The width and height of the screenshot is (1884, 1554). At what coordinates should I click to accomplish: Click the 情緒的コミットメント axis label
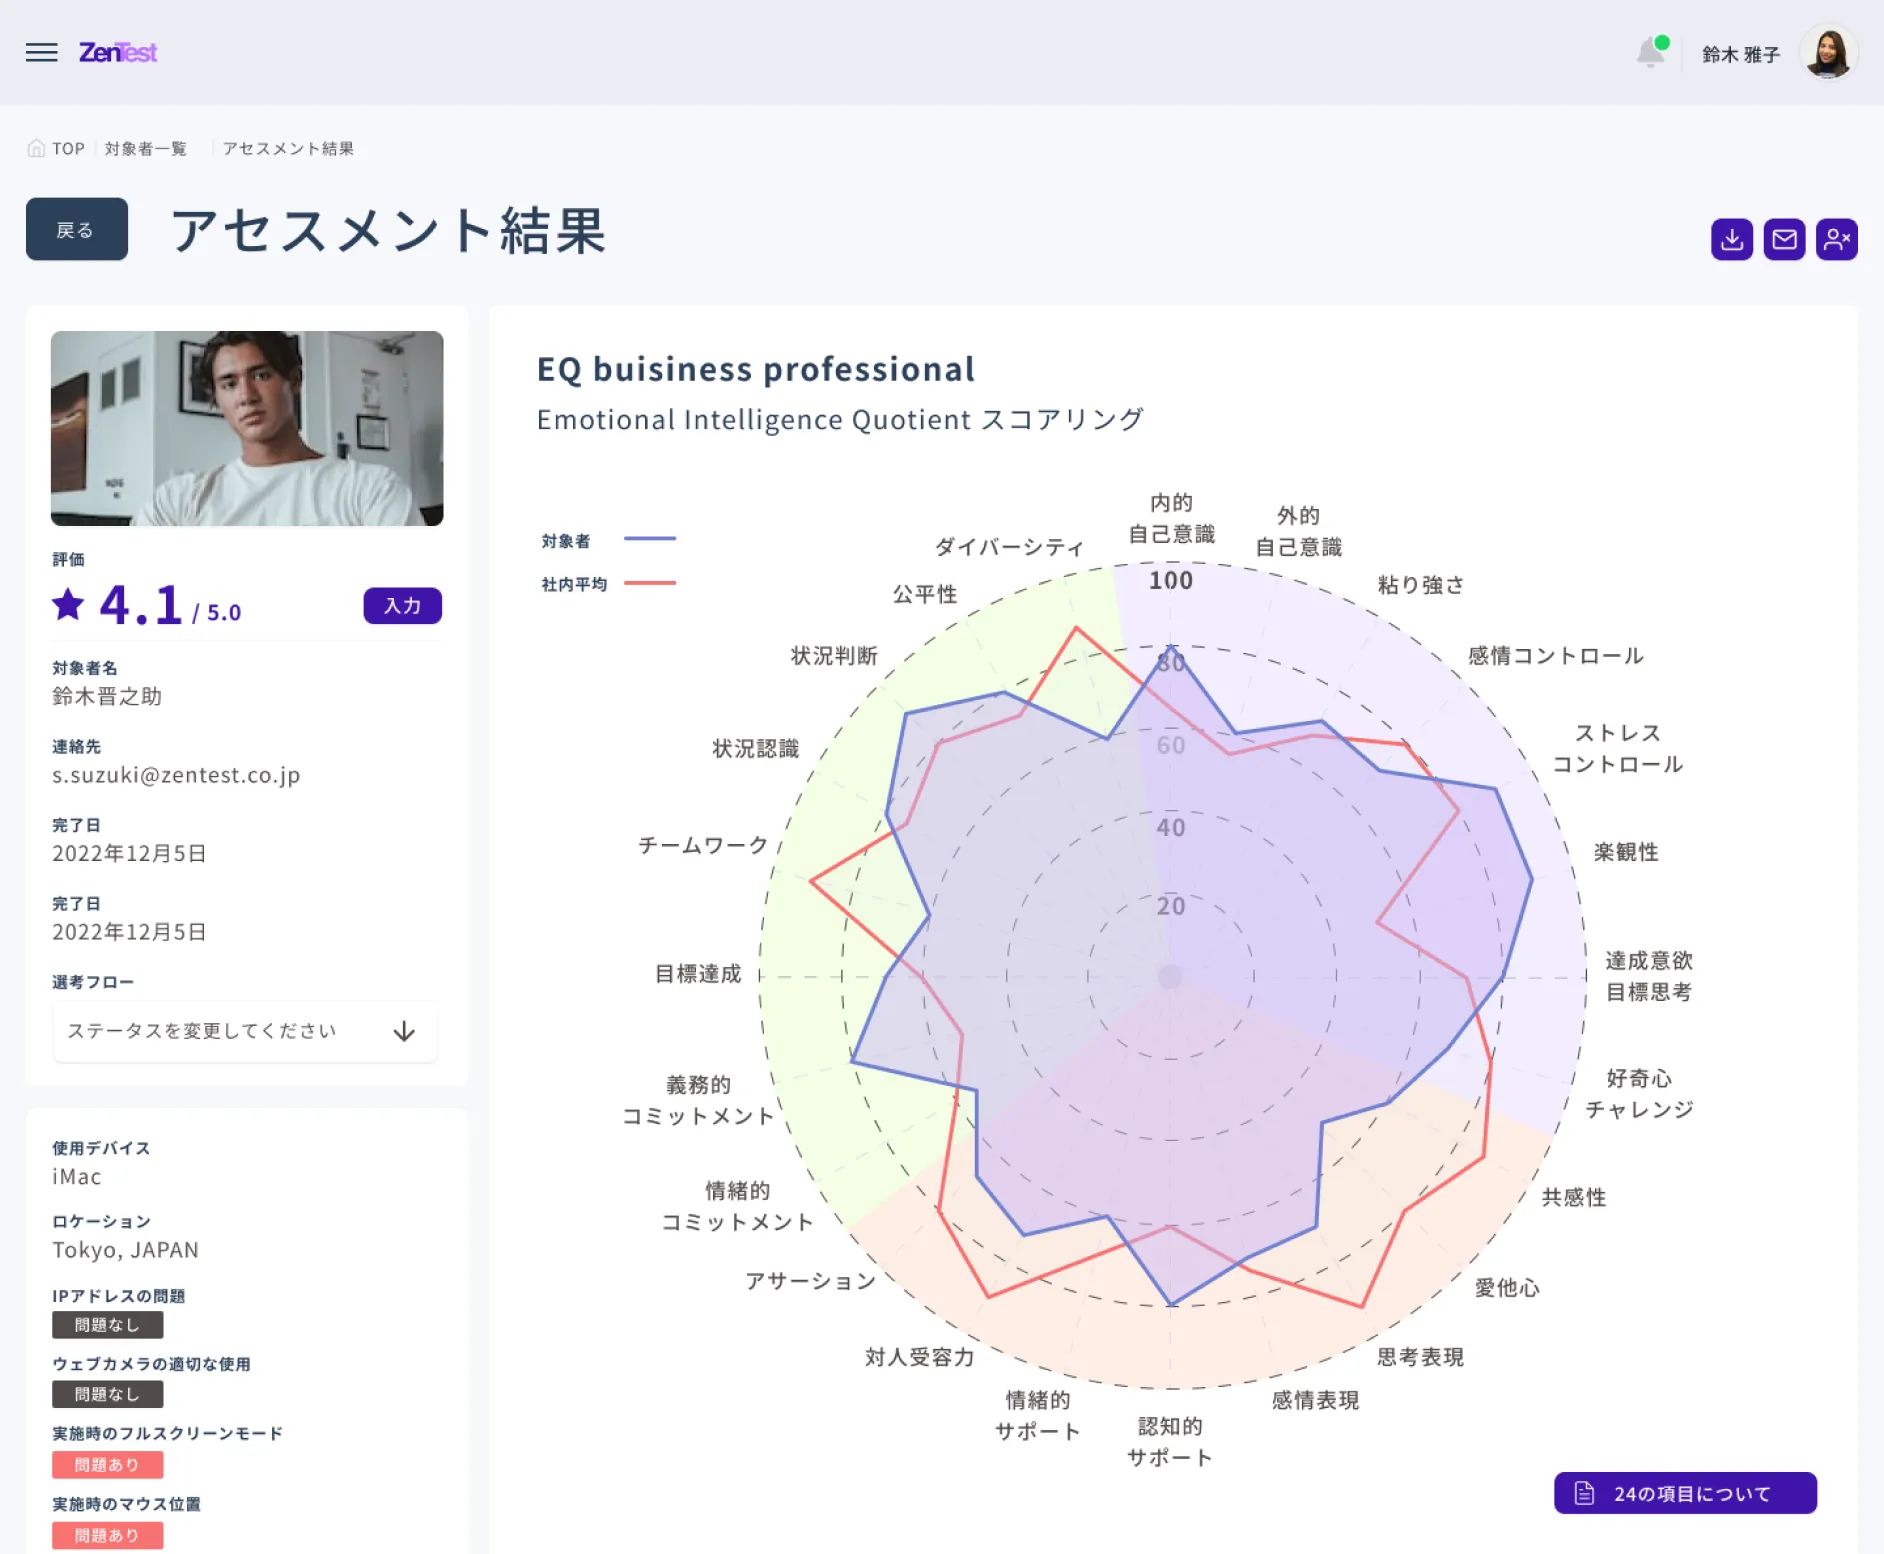pyautogui.click(x=737, y=1206)
